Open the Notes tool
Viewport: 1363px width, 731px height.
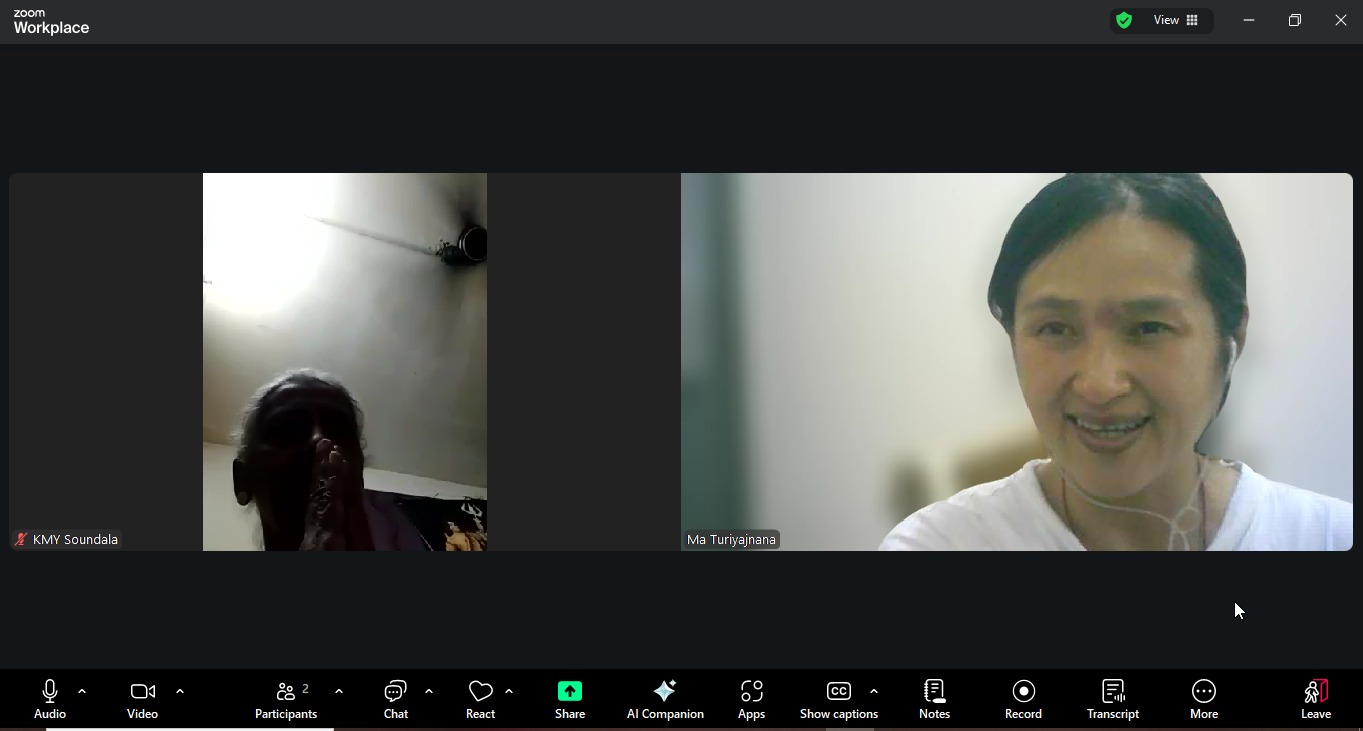934,699
